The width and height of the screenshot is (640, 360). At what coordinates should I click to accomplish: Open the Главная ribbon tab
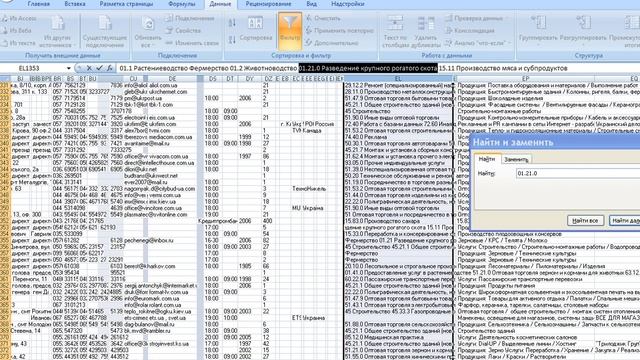coord(38,4)
